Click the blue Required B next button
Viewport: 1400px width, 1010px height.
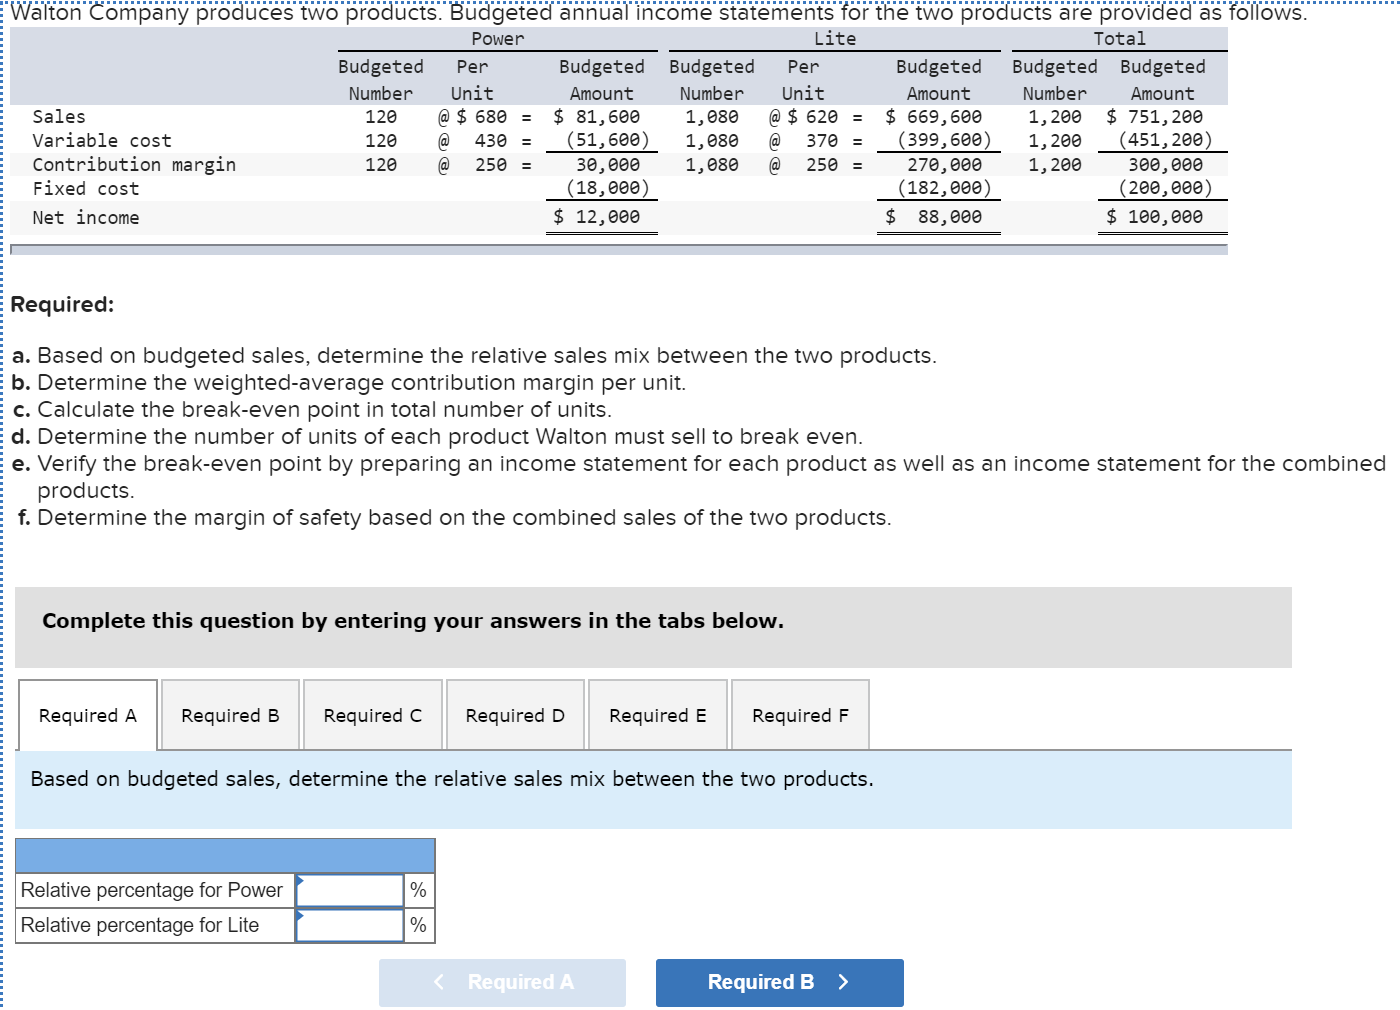click(x=780, y=983)
